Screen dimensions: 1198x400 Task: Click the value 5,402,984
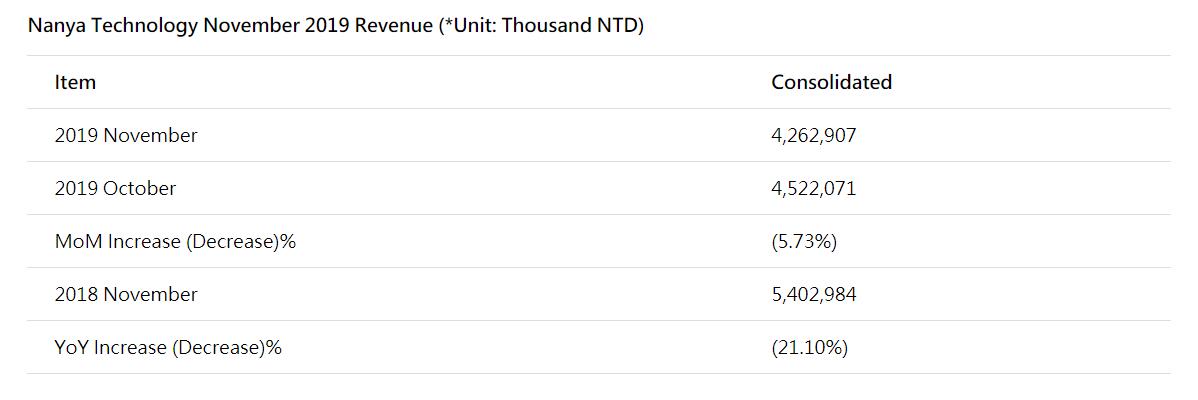tap(814, 295)
